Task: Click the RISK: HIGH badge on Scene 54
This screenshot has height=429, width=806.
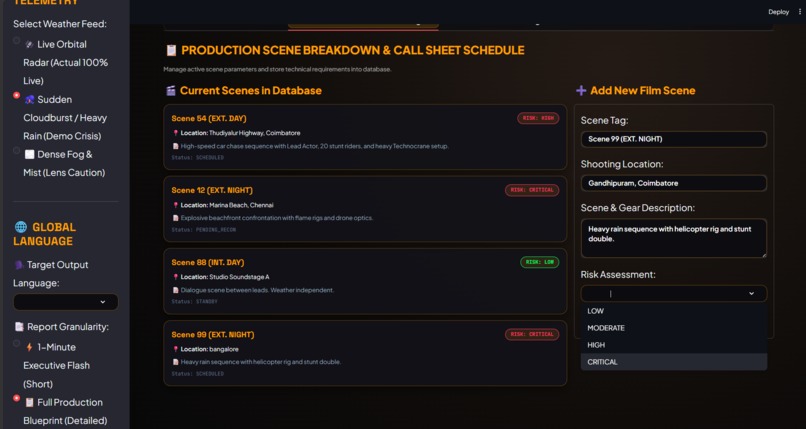Action: pyautogui.click(x=538, y=118)
